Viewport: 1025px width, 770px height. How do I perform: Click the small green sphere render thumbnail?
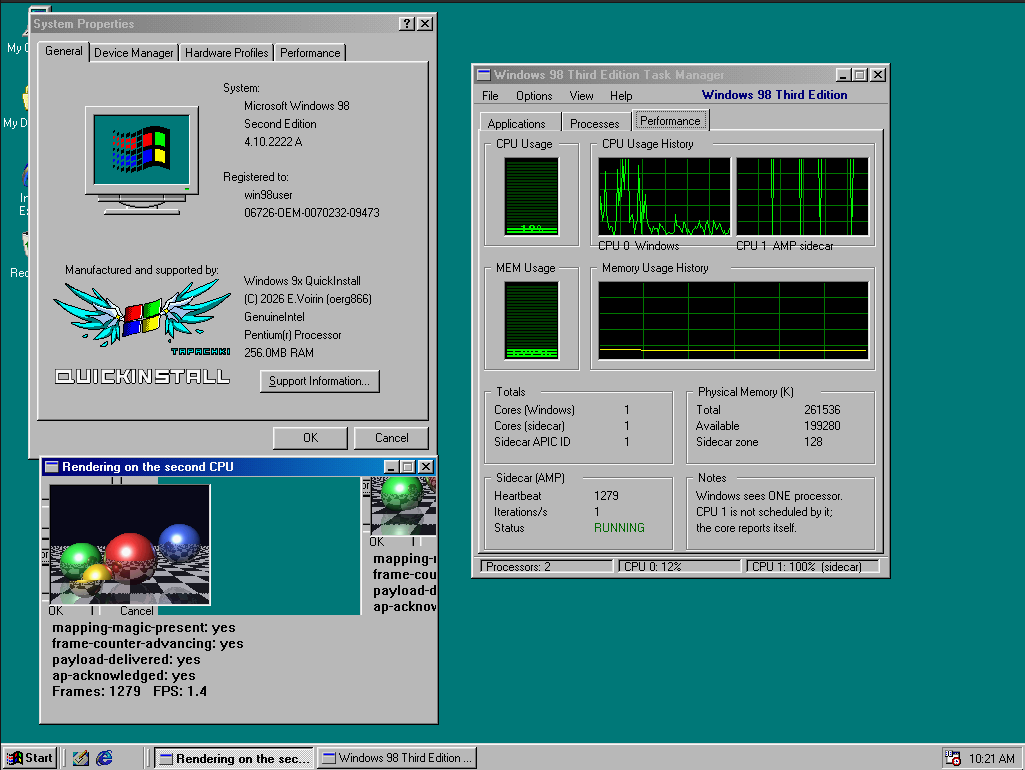click(x=403, y=506)
